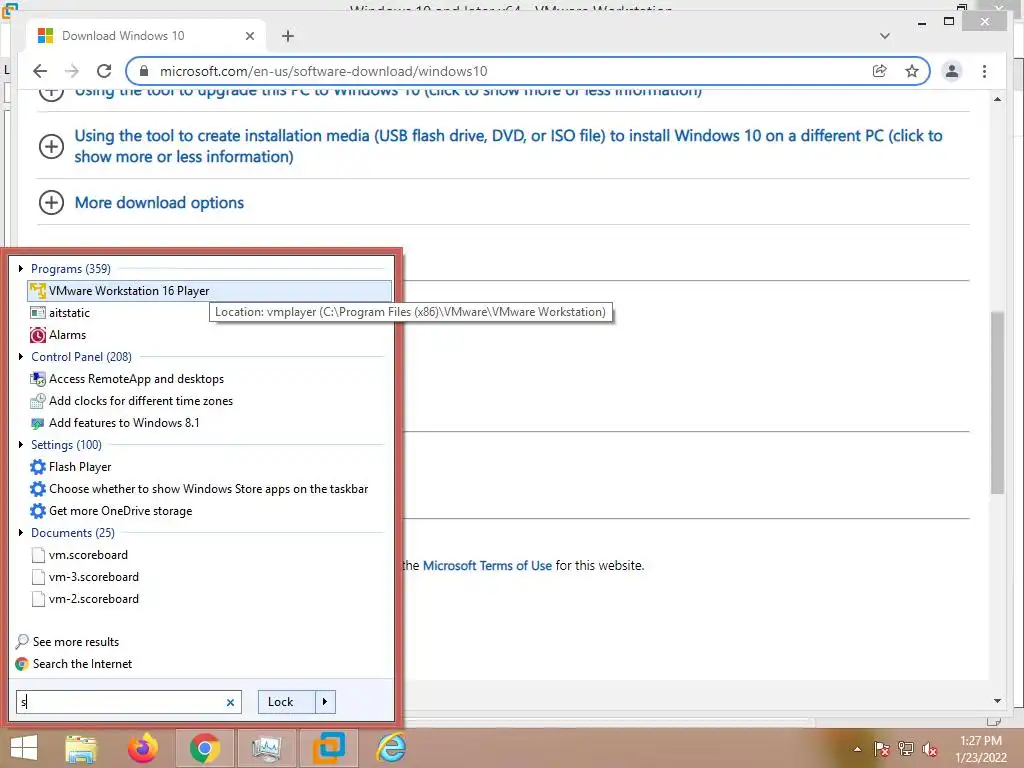Screen dimensions: 1024x768
Task: Open the aitstatic program result
Action: tap(69, 313)
